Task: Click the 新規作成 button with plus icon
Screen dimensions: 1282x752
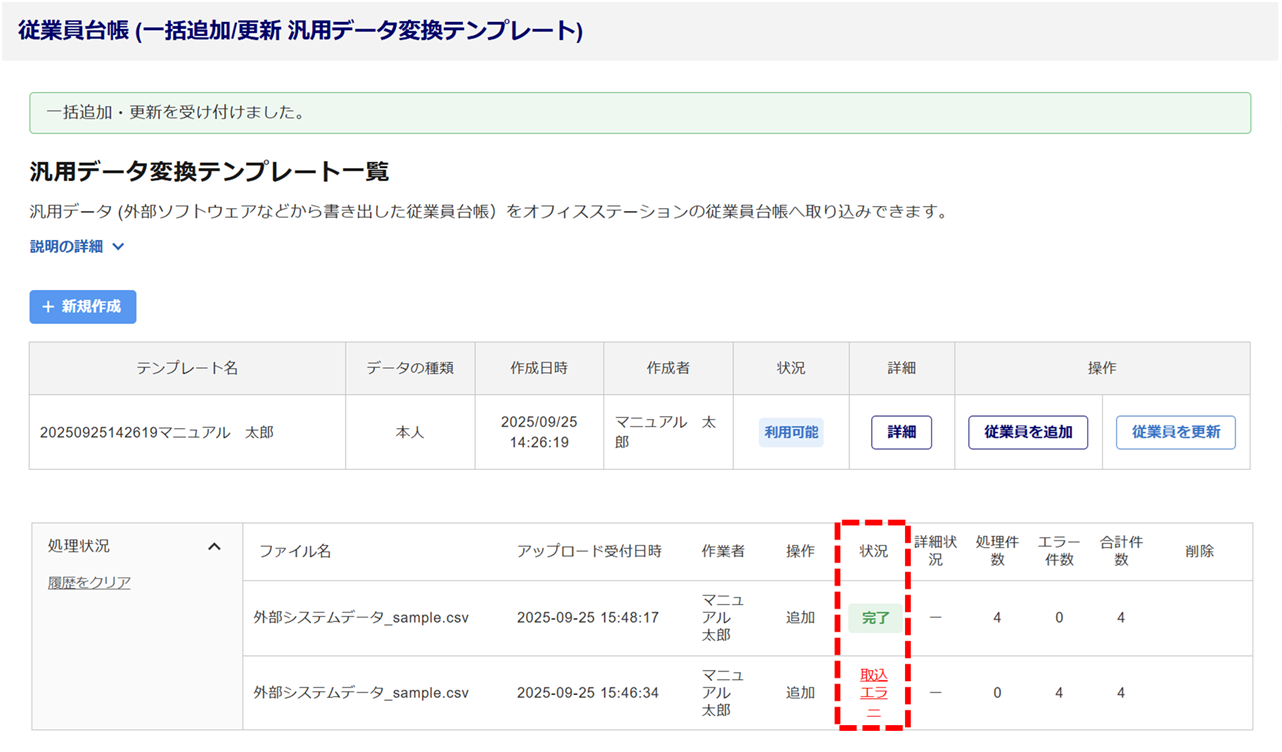Action: point(83,307)
